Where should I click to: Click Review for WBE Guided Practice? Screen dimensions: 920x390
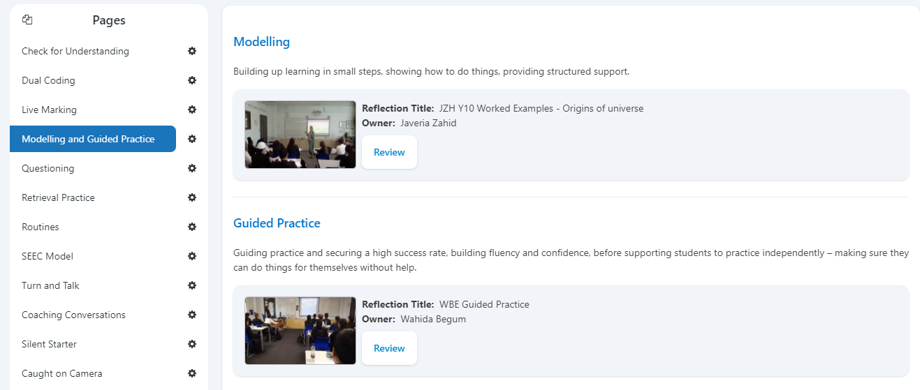[389, 348]
